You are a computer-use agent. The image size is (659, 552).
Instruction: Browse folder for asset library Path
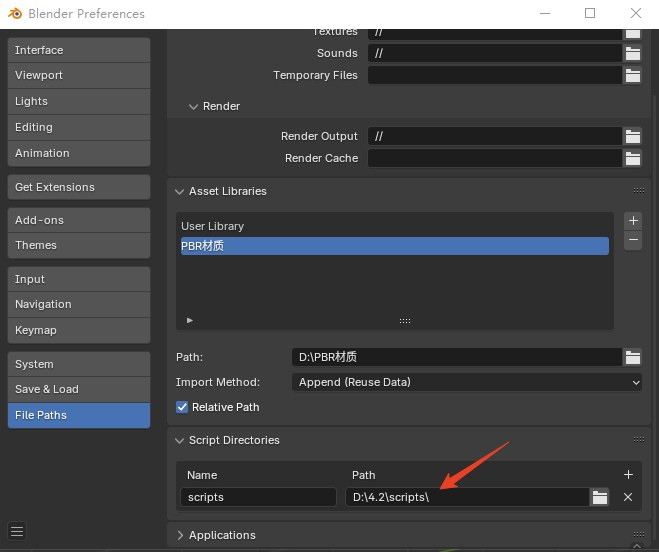click(633, 357)
